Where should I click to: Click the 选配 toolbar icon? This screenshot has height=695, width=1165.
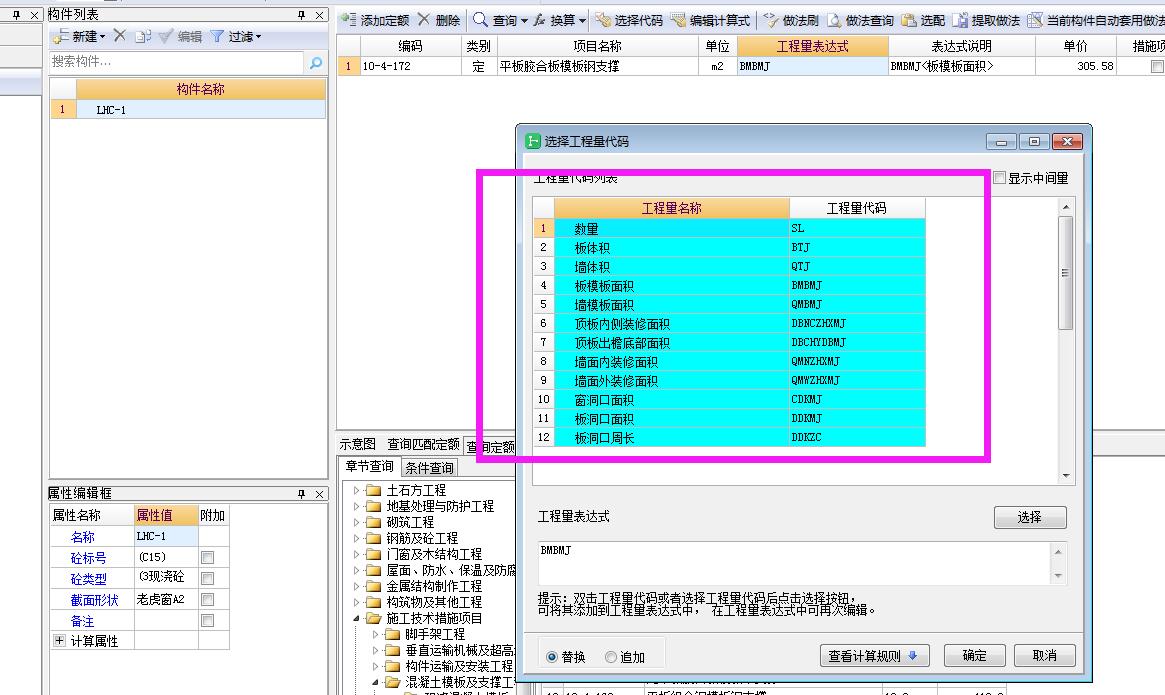click(x=909, y=20)
